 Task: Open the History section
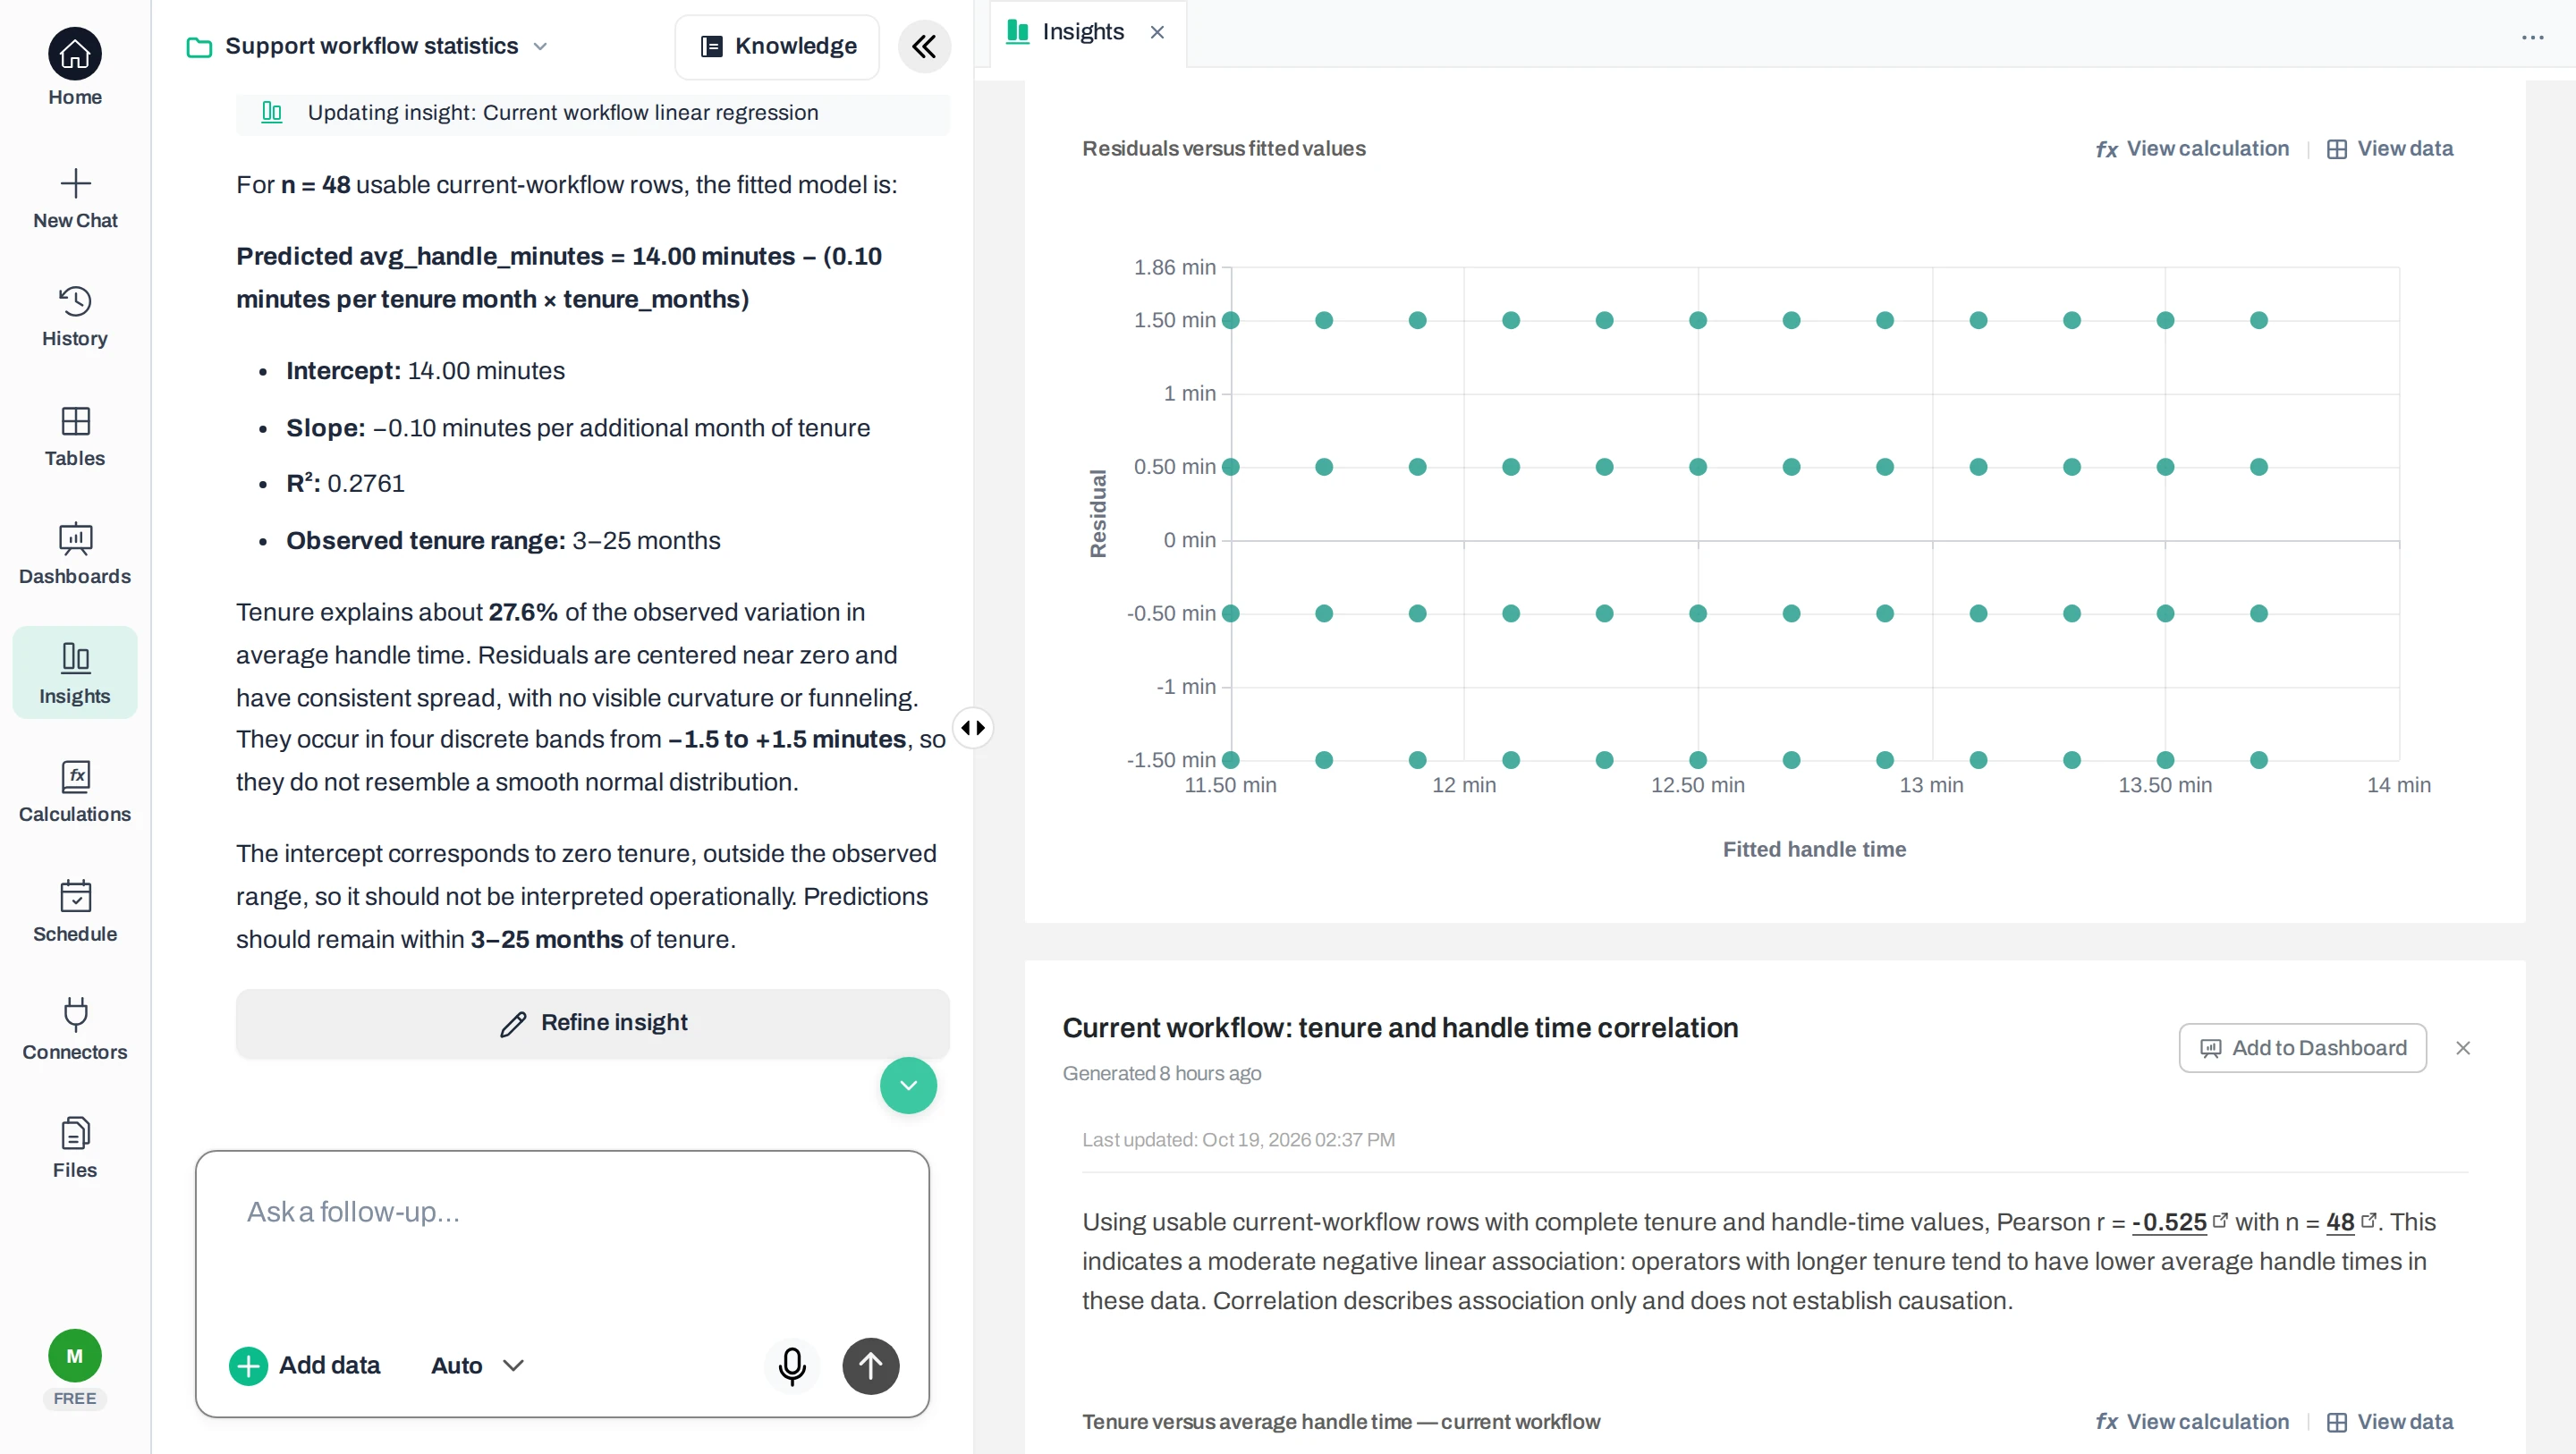tap(75, 317)
